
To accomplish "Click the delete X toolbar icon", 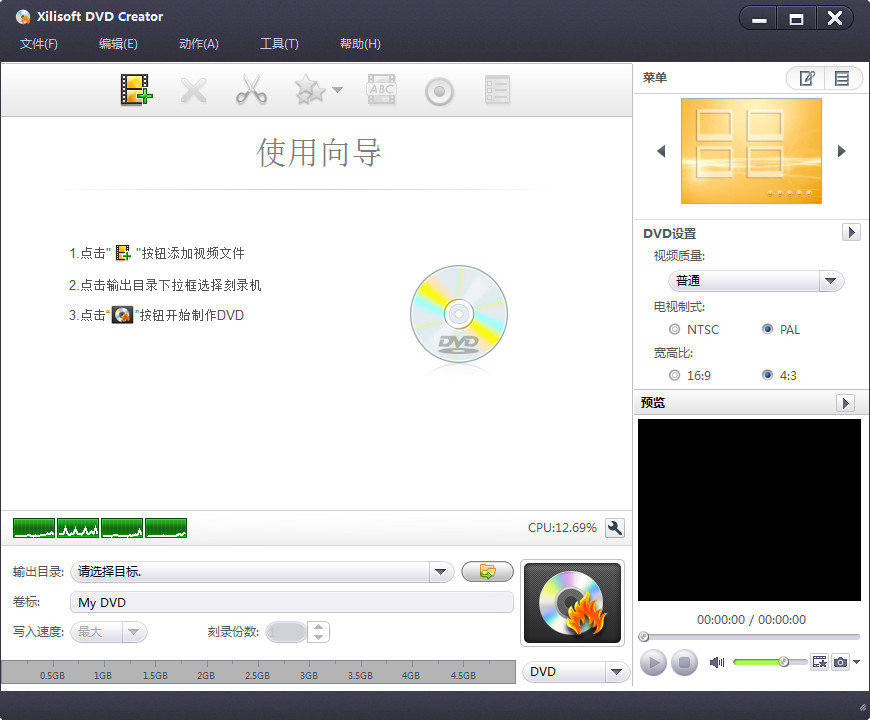I will click(194, 90).
